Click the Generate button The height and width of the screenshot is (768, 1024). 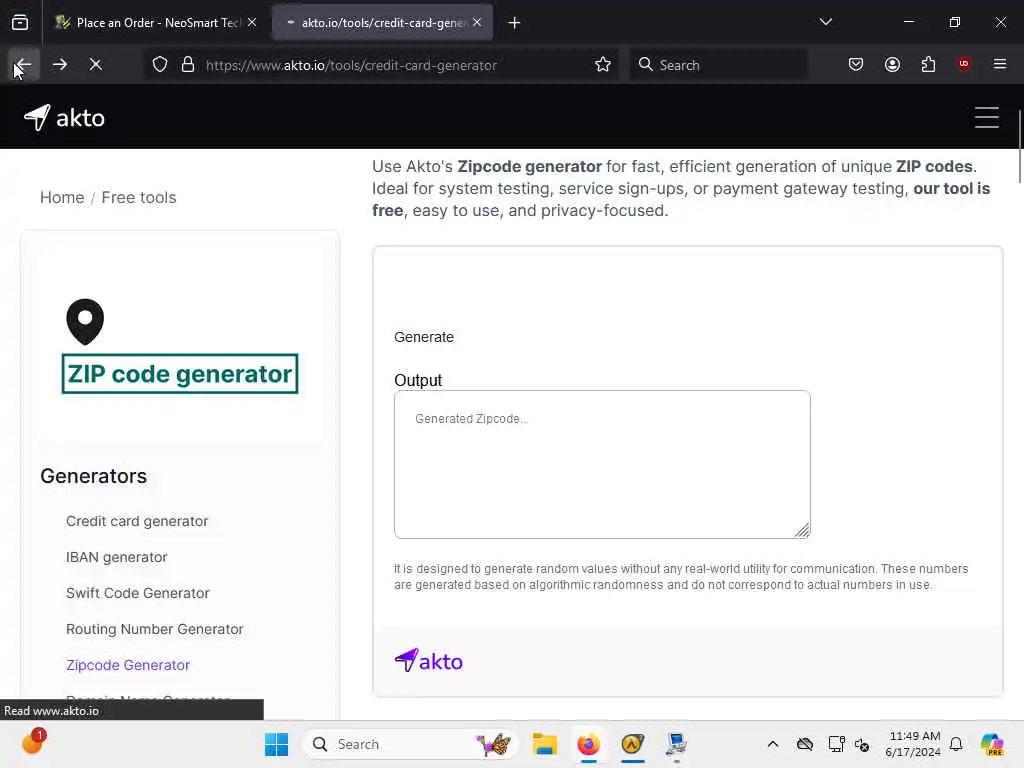click(424, 337)
